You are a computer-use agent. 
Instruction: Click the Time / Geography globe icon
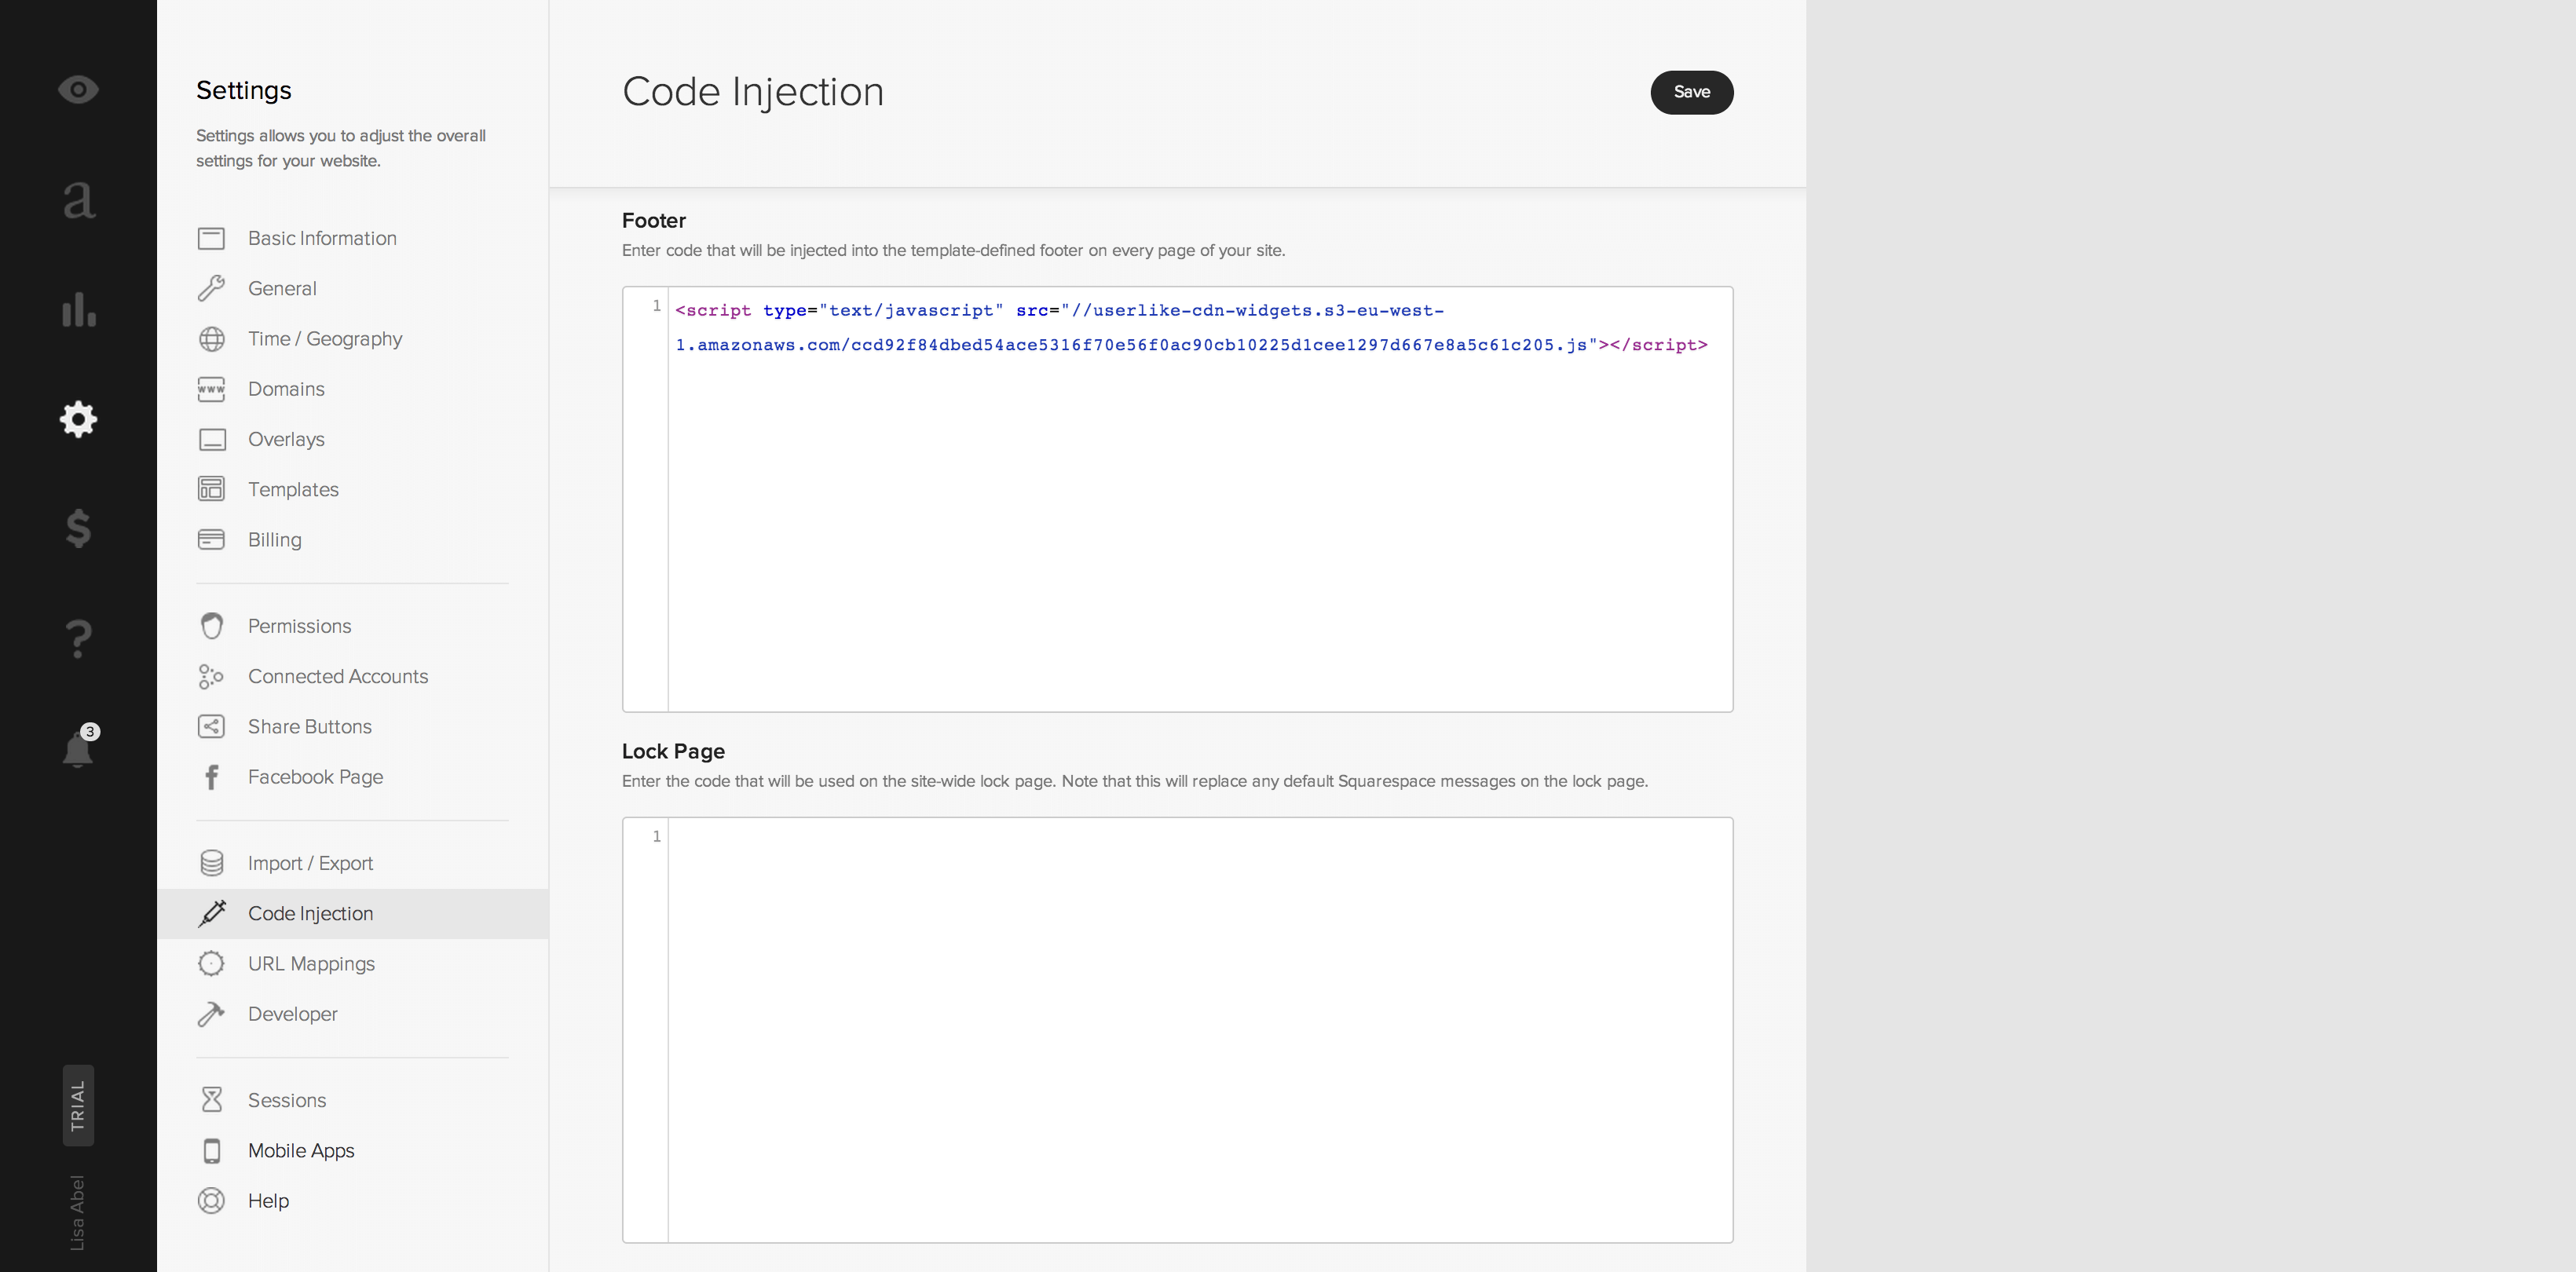point(211,339)
